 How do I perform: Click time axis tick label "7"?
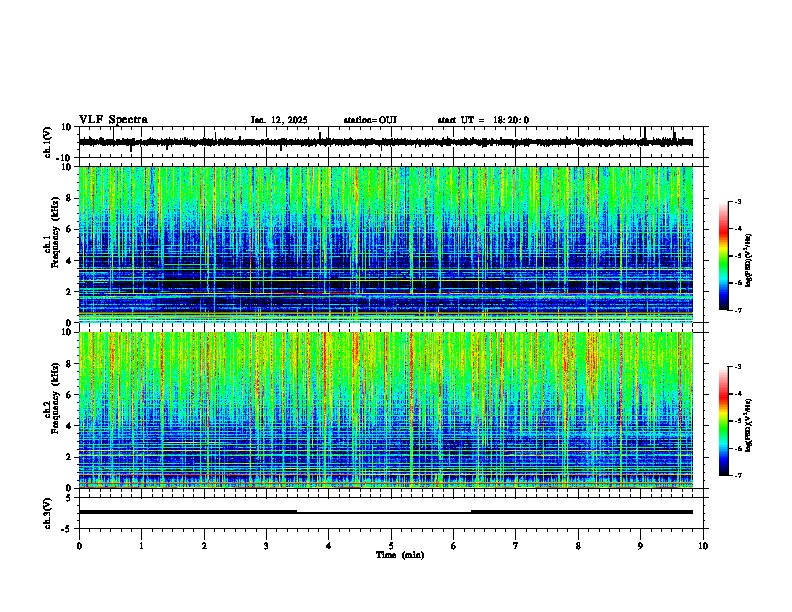[516, 546]
